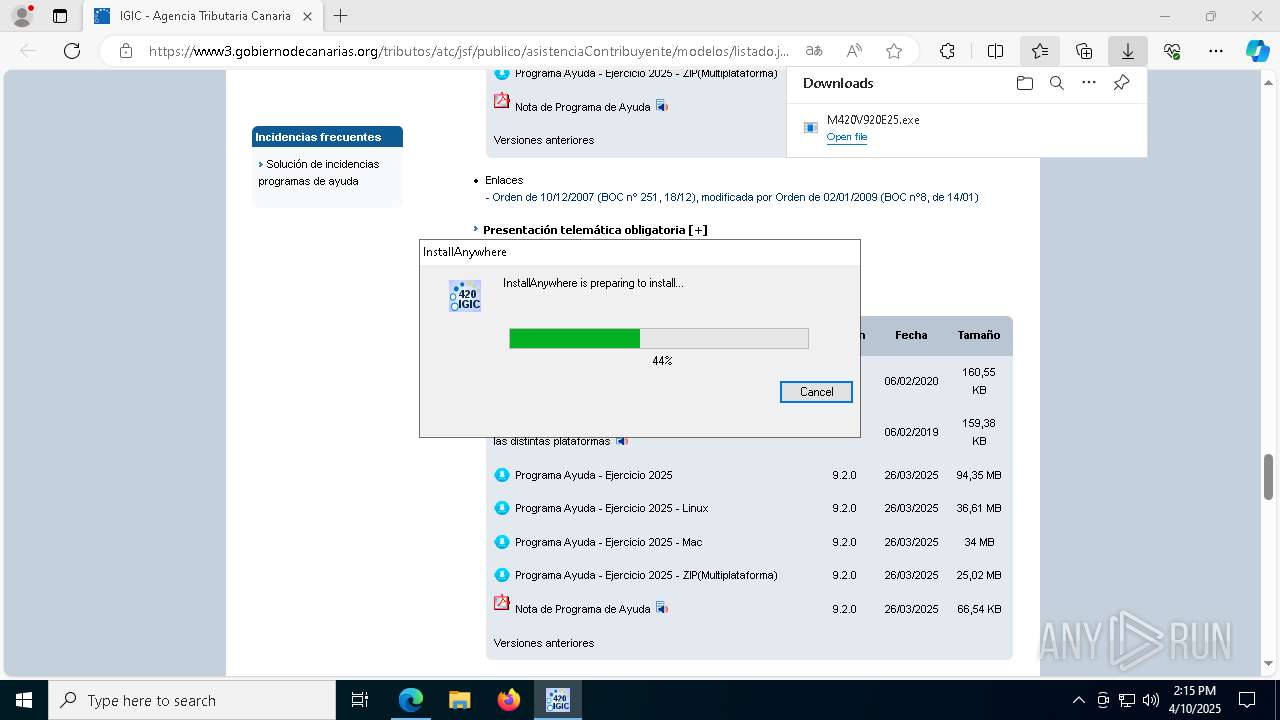Open Windows Start menu
The width and height of the screenshot is (1280, 720).
[x=23, y=700]
